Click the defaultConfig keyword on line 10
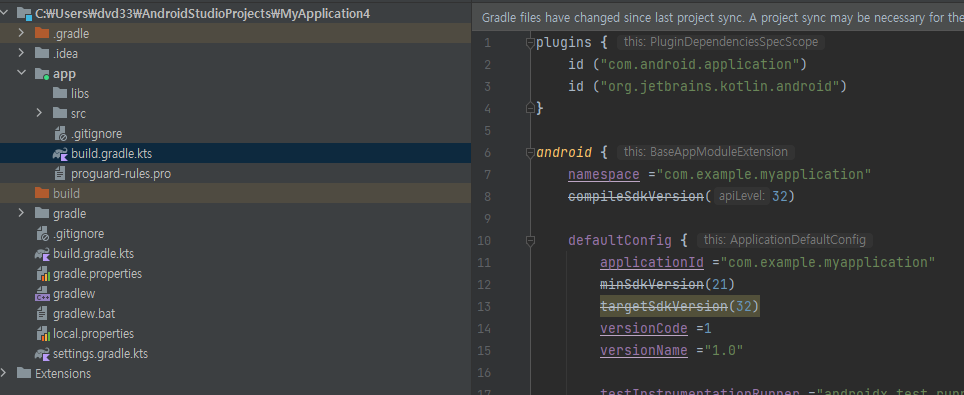The image size is (964, 395). tap(620, 240)
